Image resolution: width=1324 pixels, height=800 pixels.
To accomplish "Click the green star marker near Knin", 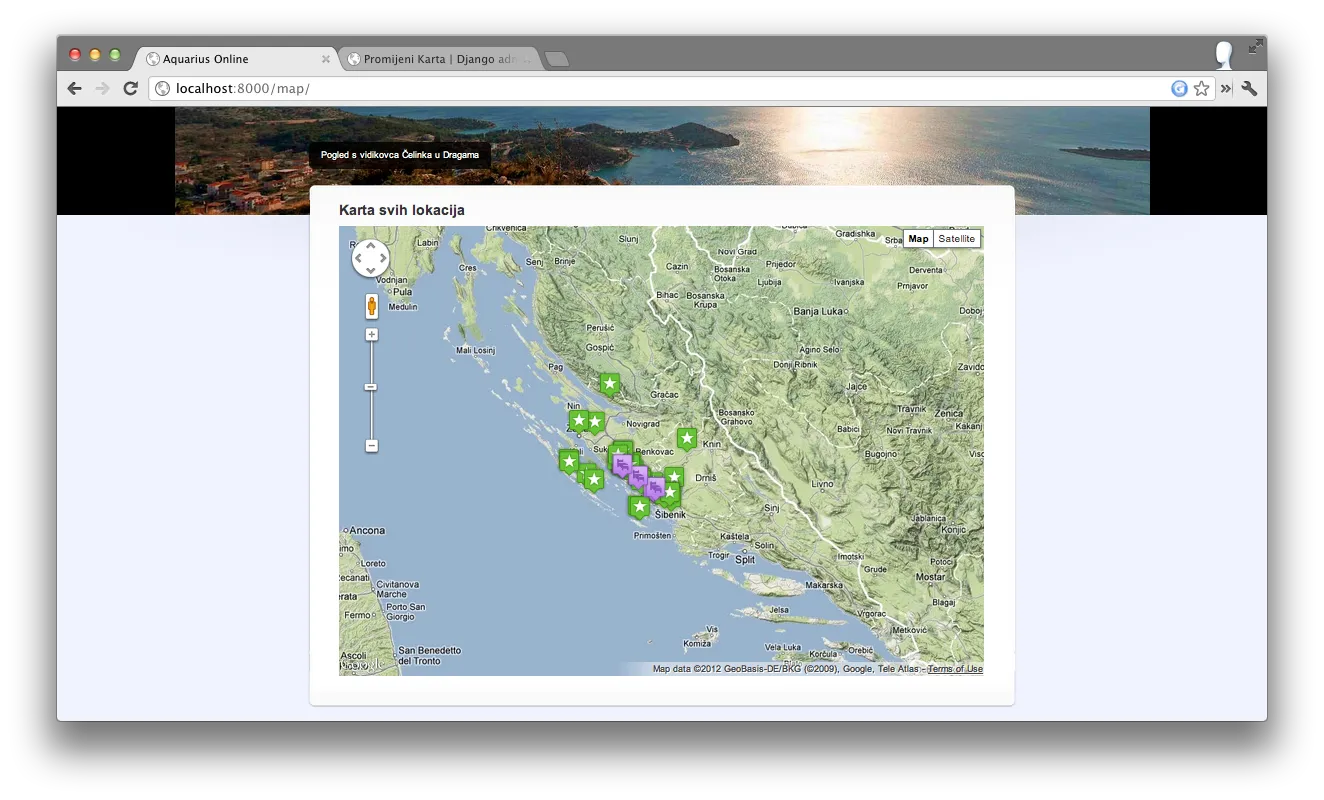I will 686,438.
